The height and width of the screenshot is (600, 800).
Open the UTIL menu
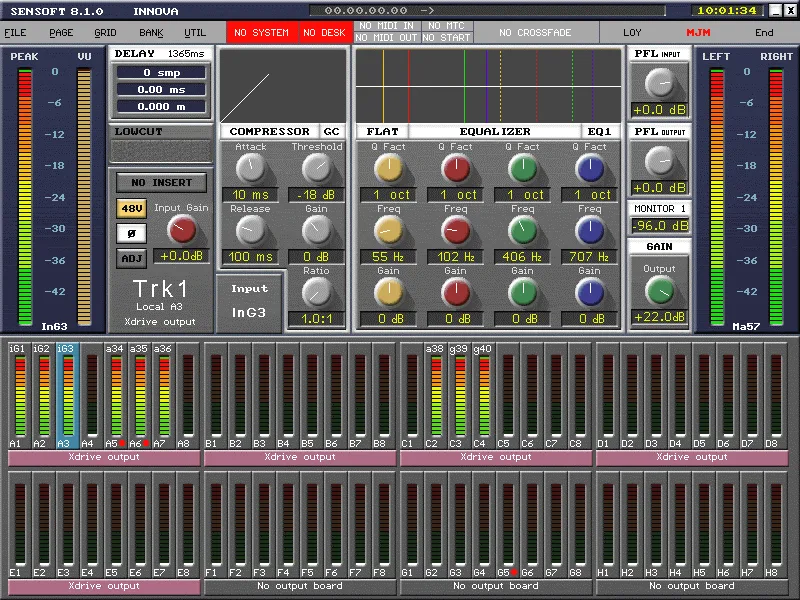point(195,33)
